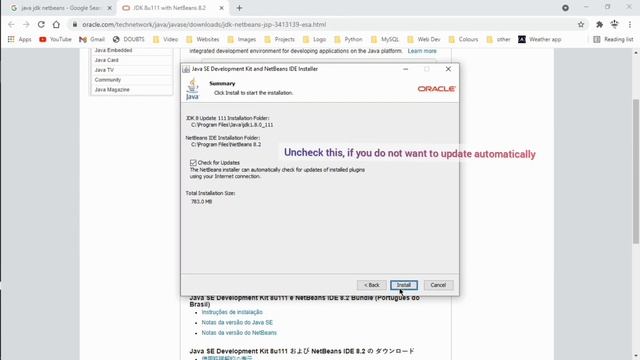The image size is (640, 360).
Task: Uncheck the Check for Updates checkbox
Action: pos(193,162)
